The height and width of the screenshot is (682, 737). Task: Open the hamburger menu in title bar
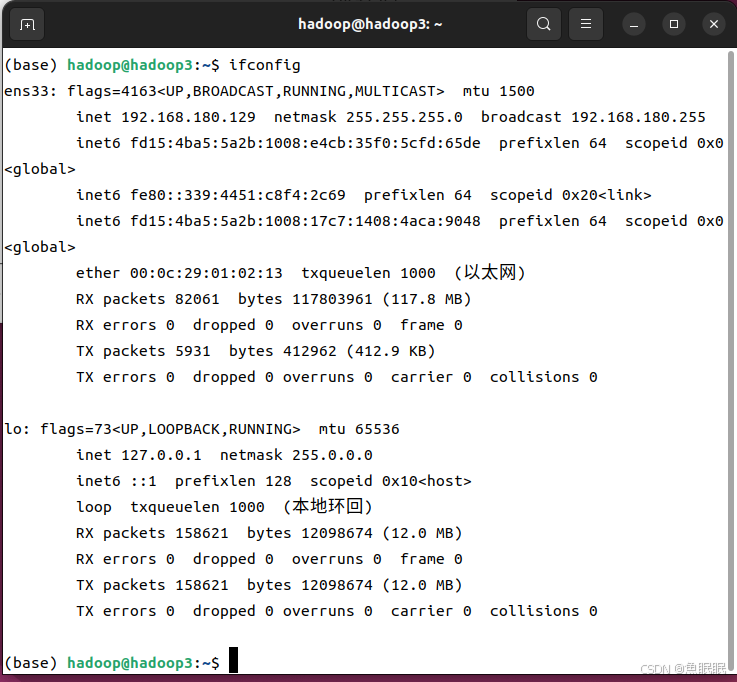(586, 24)
